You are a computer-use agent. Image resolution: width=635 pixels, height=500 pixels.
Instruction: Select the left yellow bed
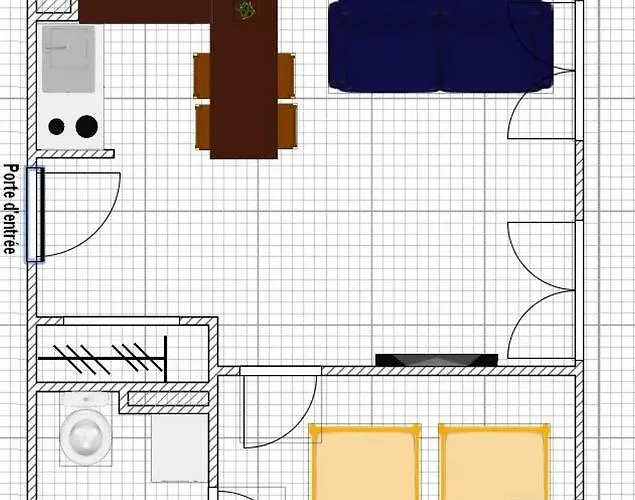[365, 462]
